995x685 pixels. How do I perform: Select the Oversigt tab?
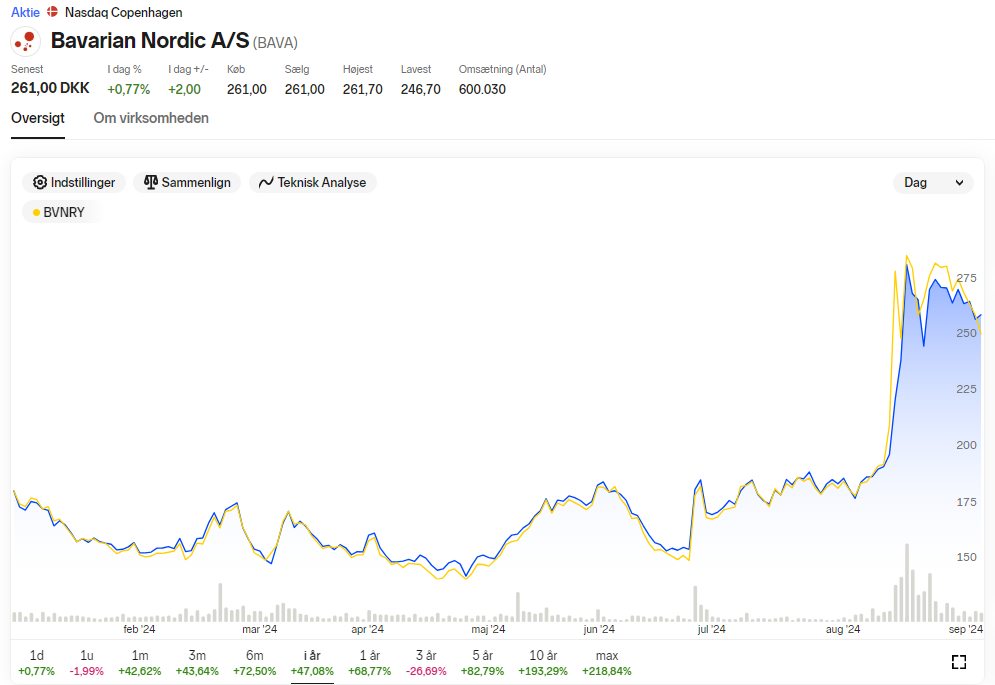tap(37, 118)
